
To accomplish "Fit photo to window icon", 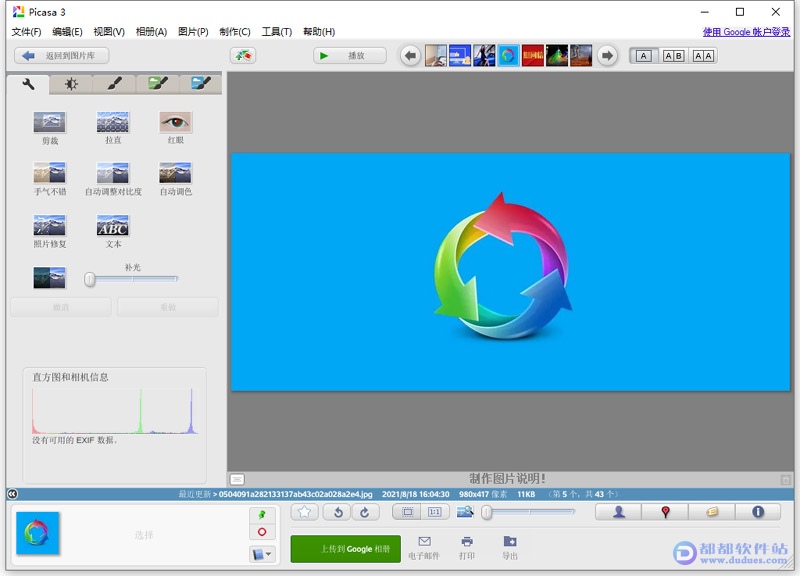I will [407, 512].
